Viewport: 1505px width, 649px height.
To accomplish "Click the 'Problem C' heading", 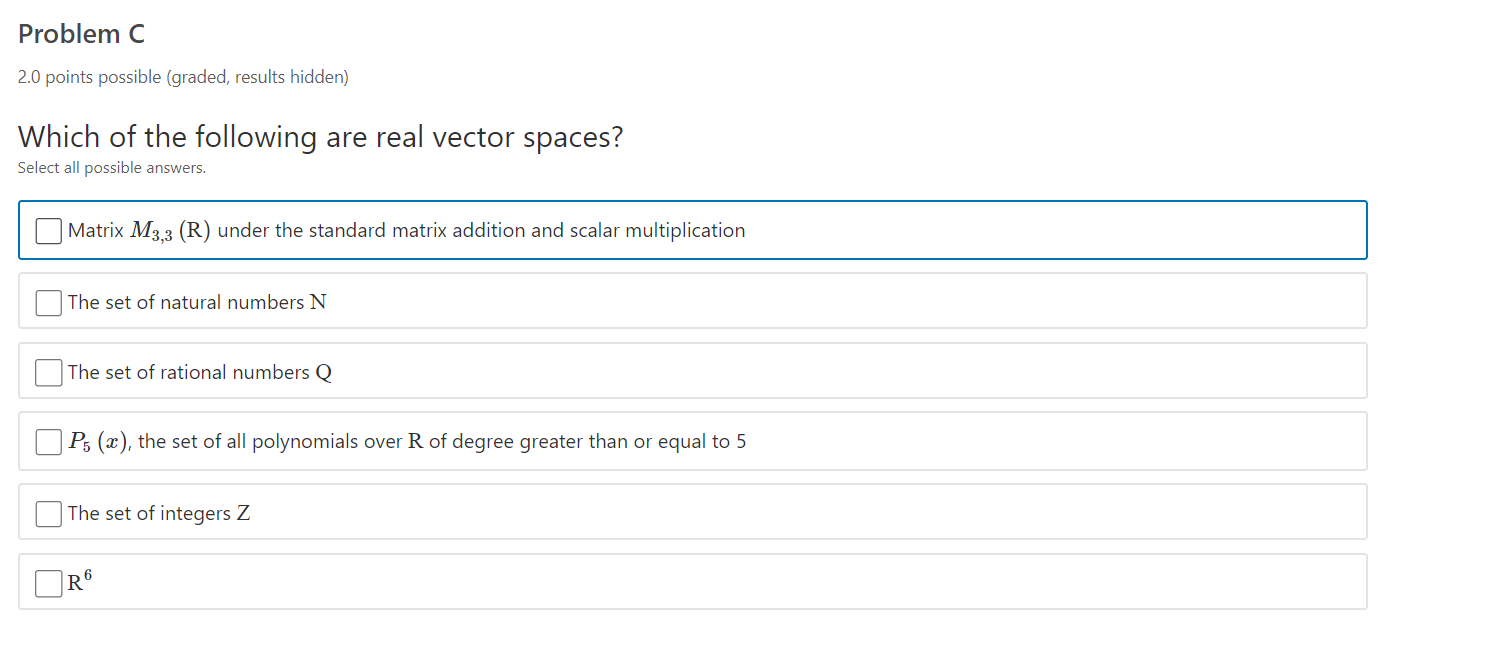I will coord(81,34).
